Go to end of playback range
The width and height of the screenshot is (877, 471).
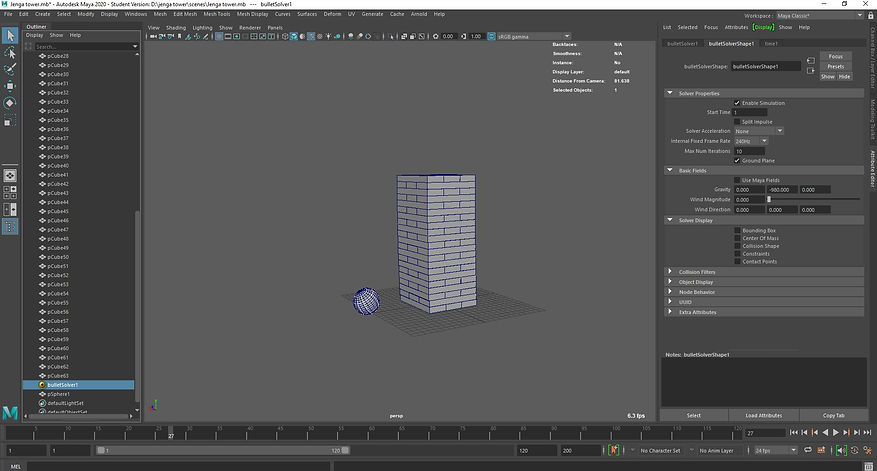point(867,432)
